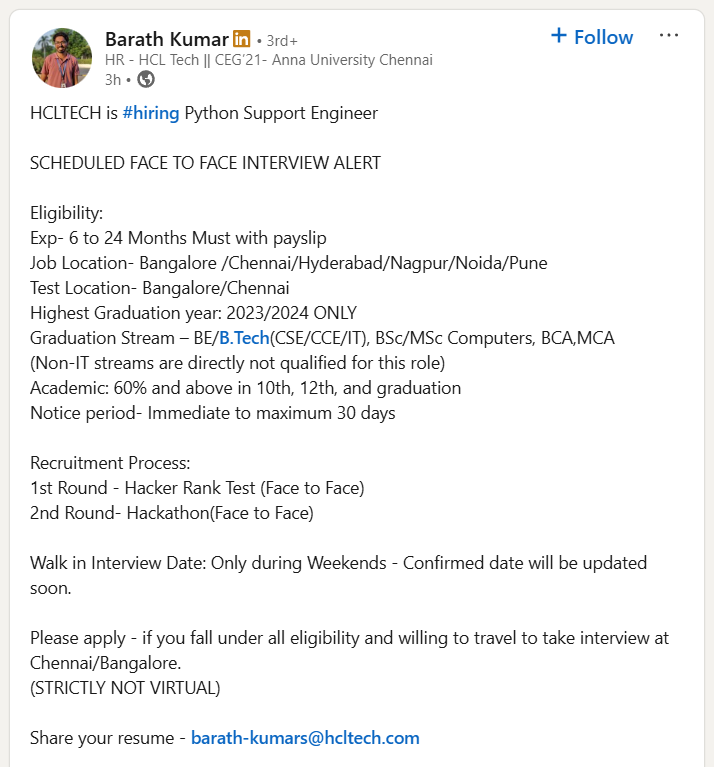The image size is (714, 767).
Task: Click the LinkedIn badge icon beside the name
Action: pyautogui.click(x=241, y=39)
